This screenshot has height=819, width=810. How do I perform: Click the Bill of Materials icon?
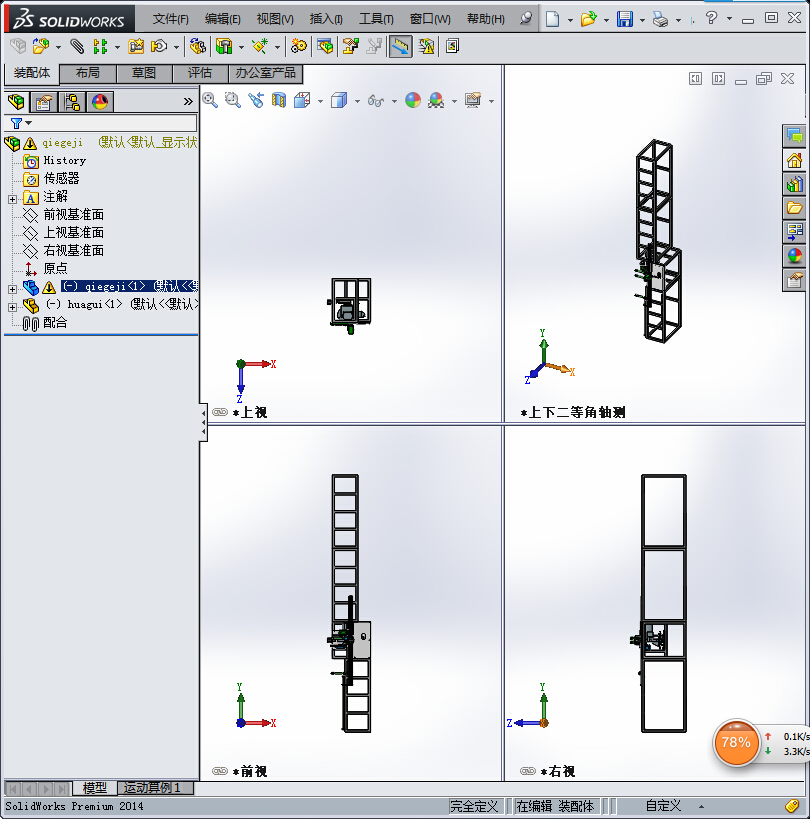(325, 46)
